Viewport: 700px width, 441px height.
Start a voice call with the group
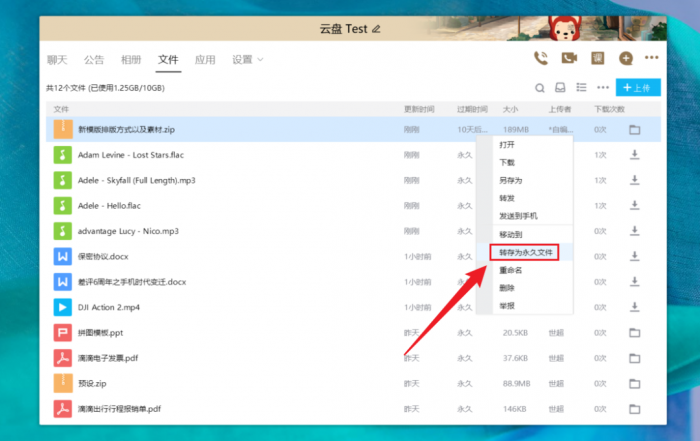pyautogui.click(x=541, y=59)
